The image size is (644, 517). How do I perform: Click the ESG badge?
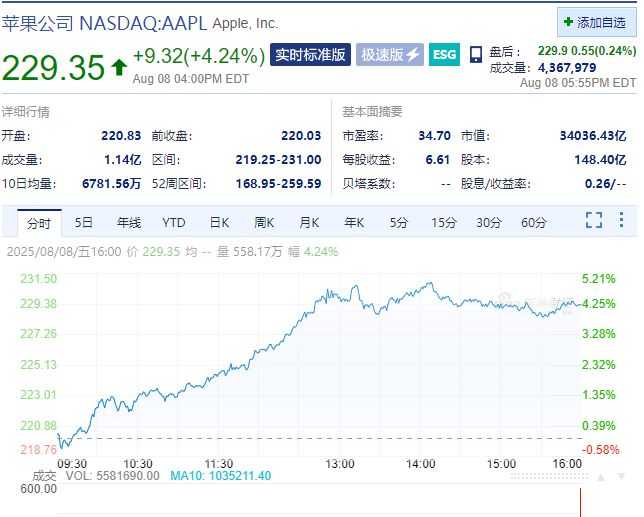coord(444,55)
